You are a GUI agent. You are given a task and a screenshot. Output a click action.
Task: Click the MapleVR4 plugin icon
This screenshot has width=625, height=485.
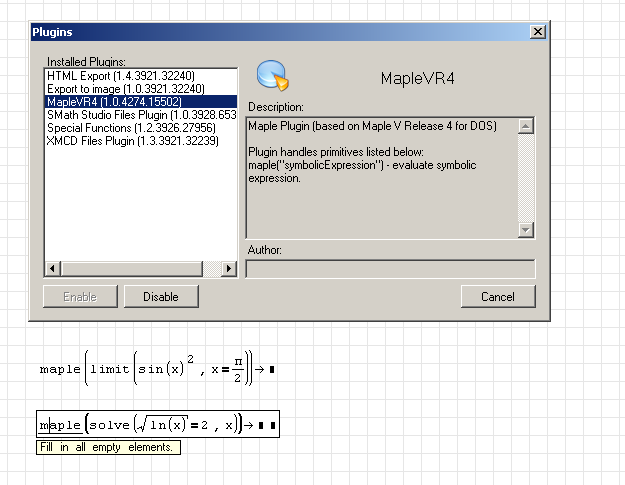click(x=271, y=77)
